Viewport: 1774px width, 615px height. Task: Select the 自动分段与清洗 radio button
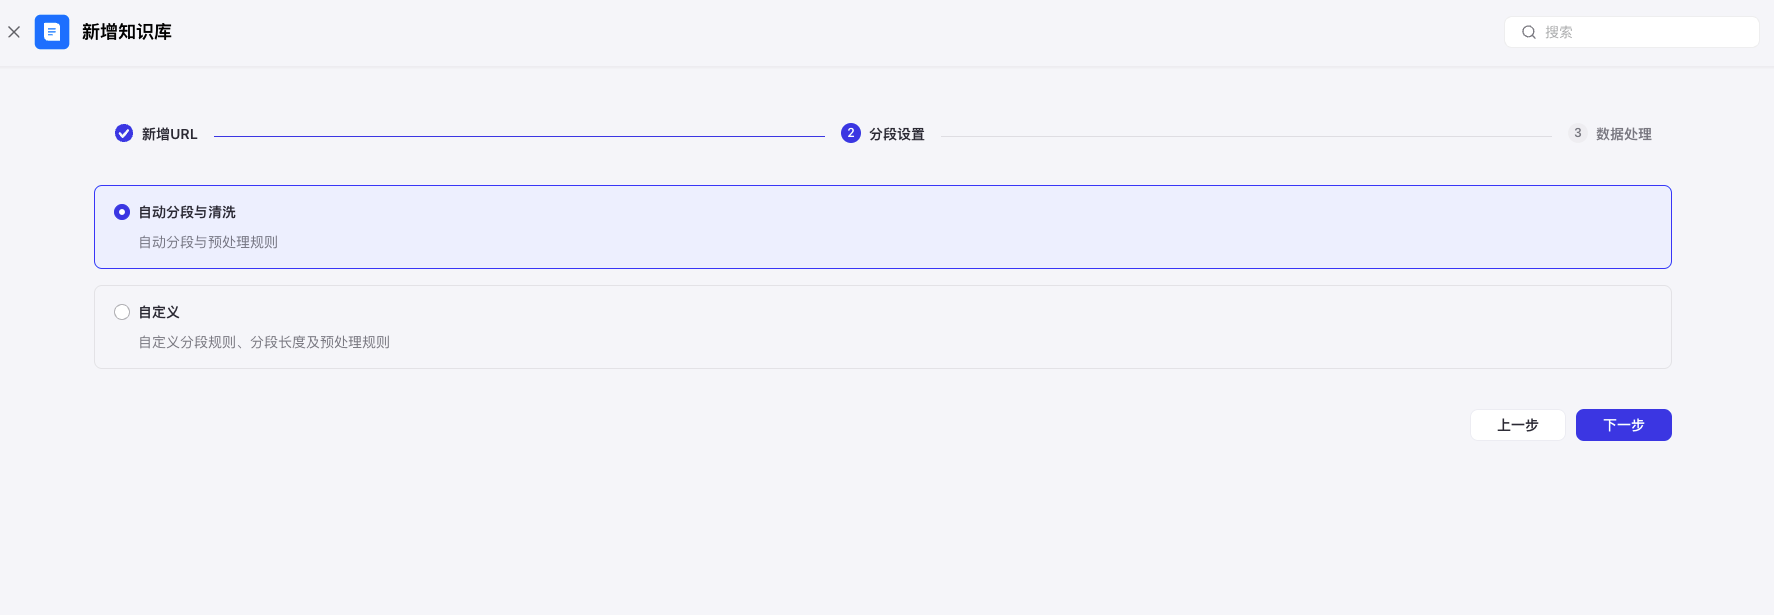(122, 212)
